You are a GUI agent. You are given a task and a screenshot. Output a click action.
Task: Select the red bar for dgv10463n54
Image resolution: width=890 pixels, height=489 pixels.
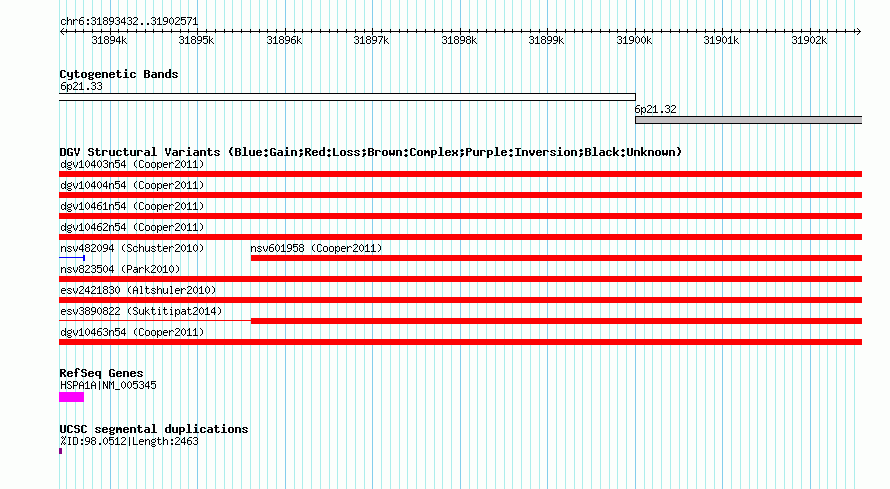(x=460, y=342)
